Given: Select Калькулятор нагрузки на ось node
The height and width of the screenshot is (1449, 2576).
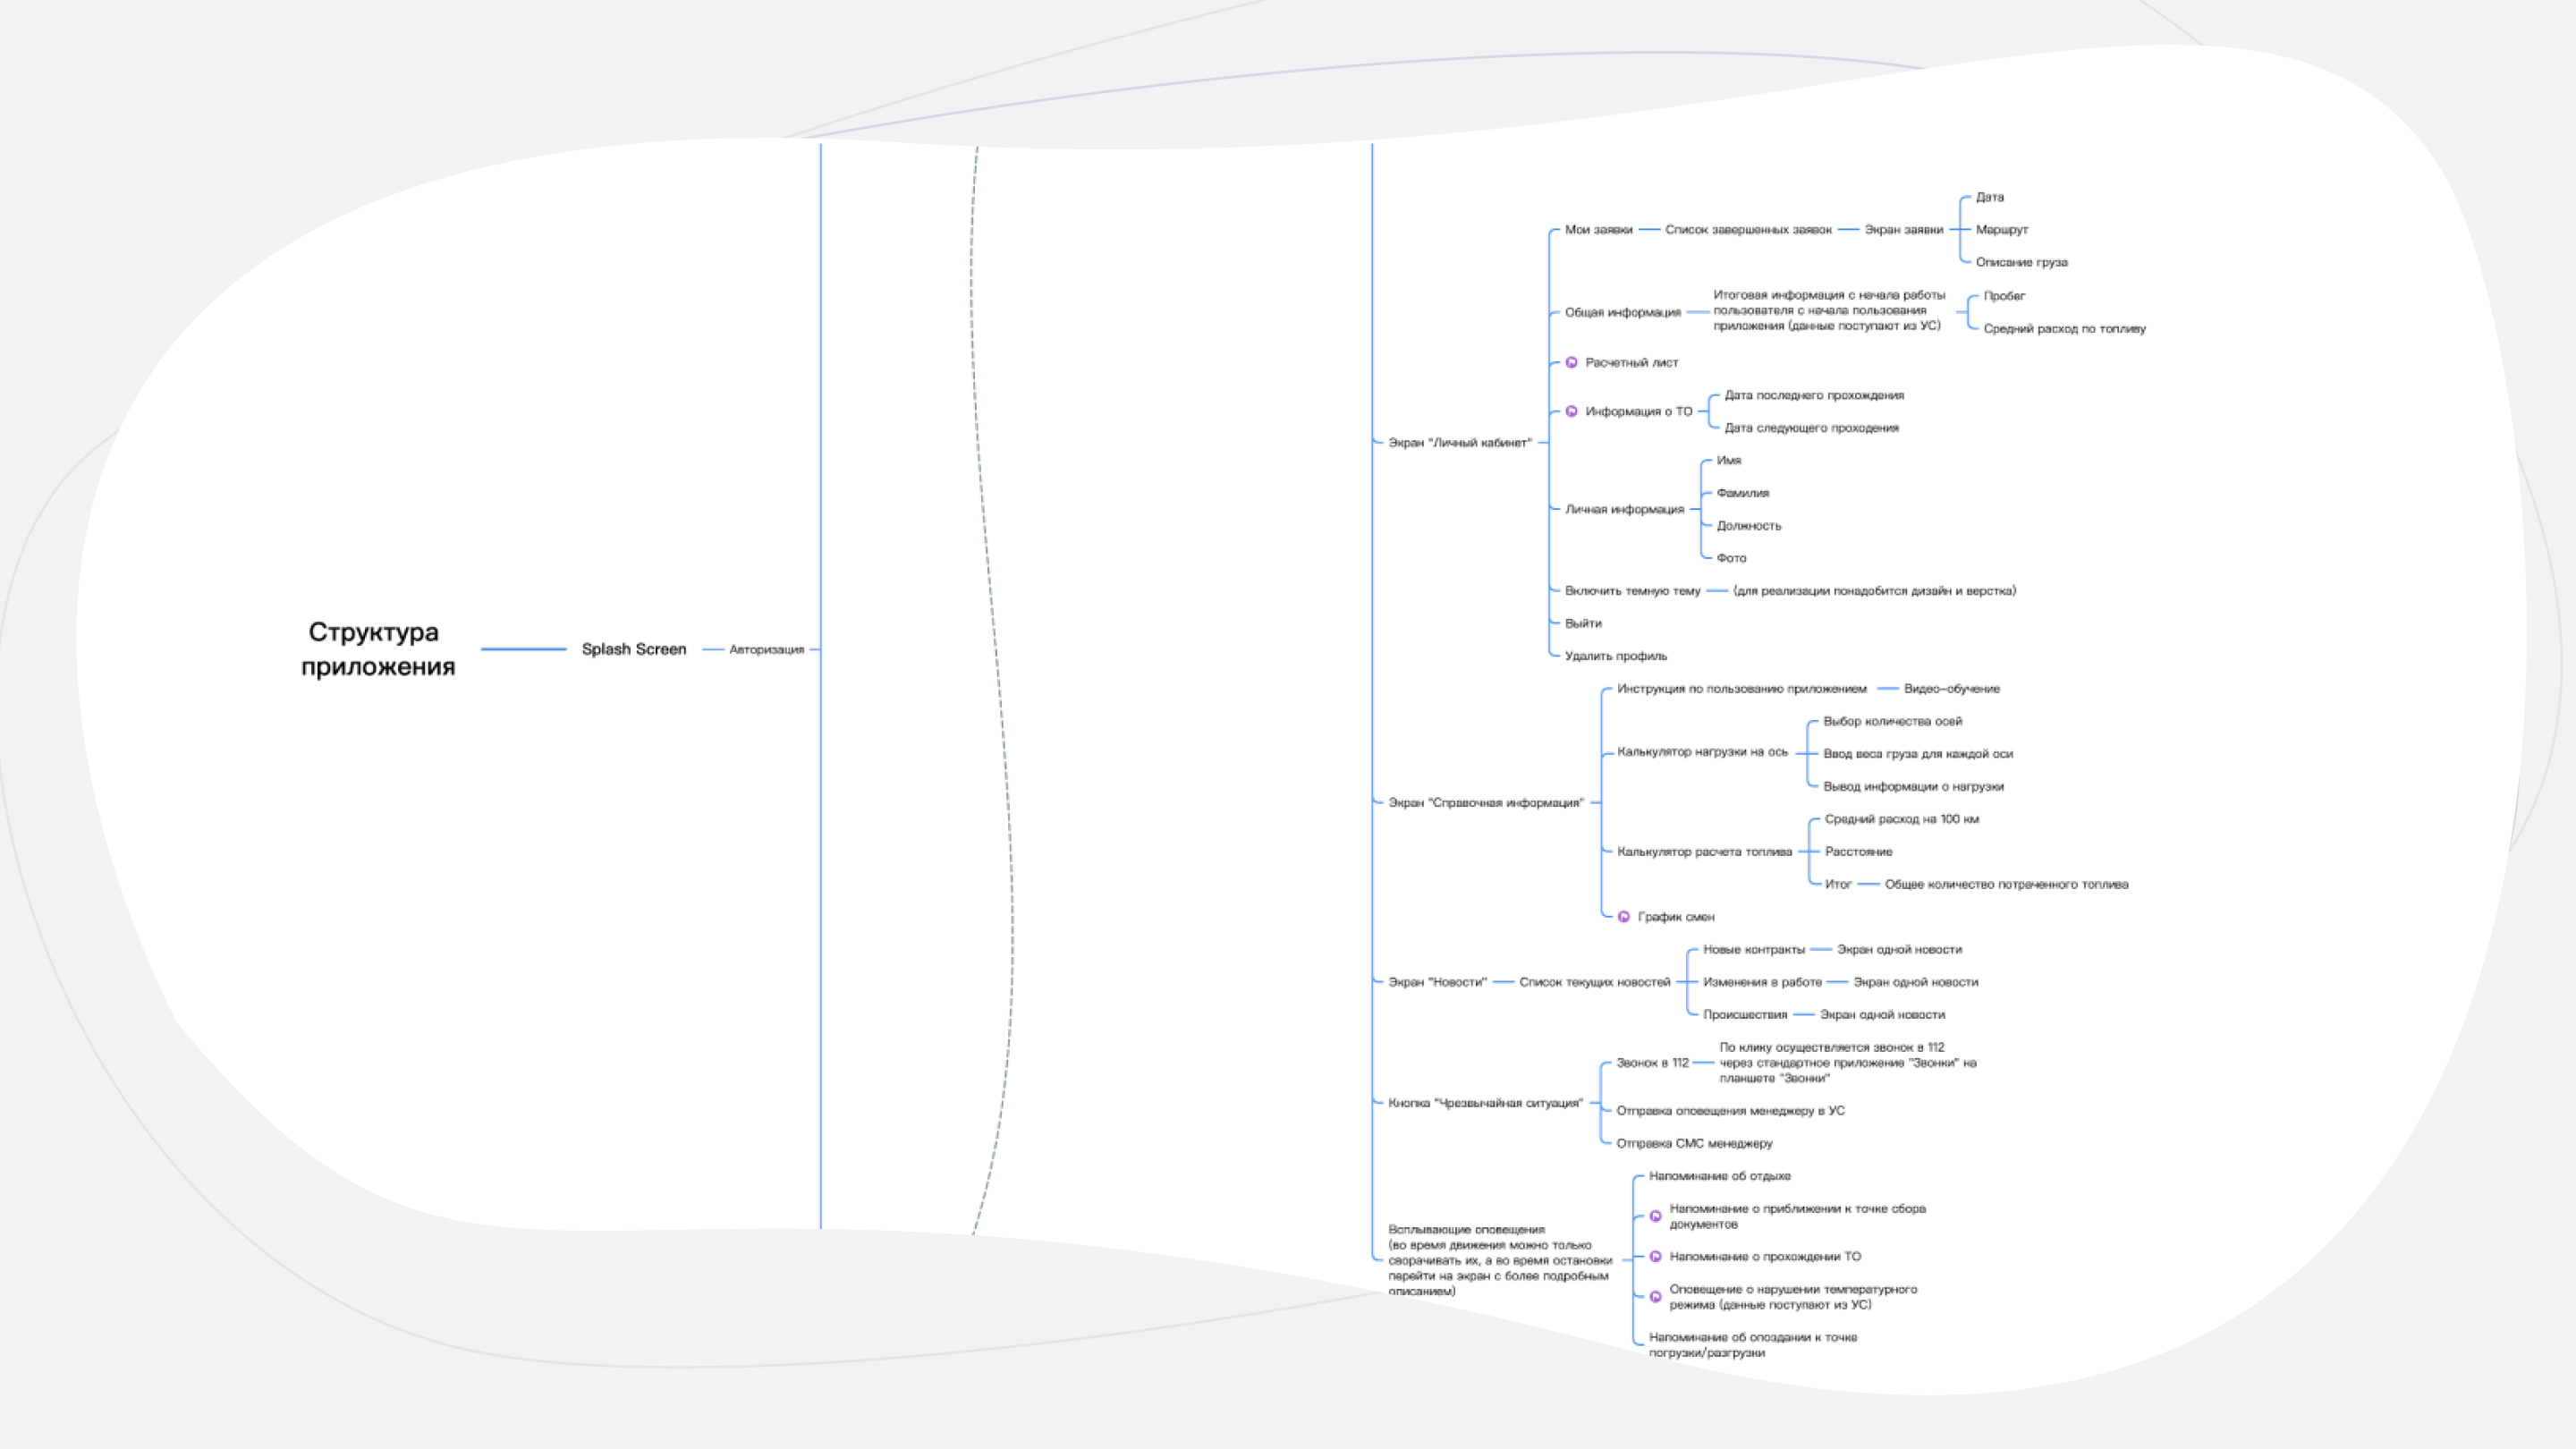Looking at the screenshot, I should (x=1702, y=752).
